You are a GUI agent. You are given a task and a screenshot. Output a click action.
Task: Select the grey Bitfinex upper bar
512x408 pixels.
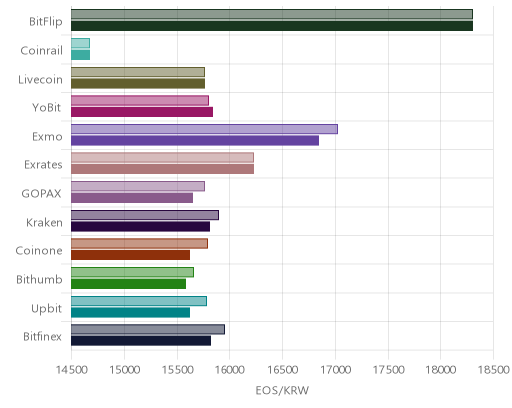coord(148,329)
